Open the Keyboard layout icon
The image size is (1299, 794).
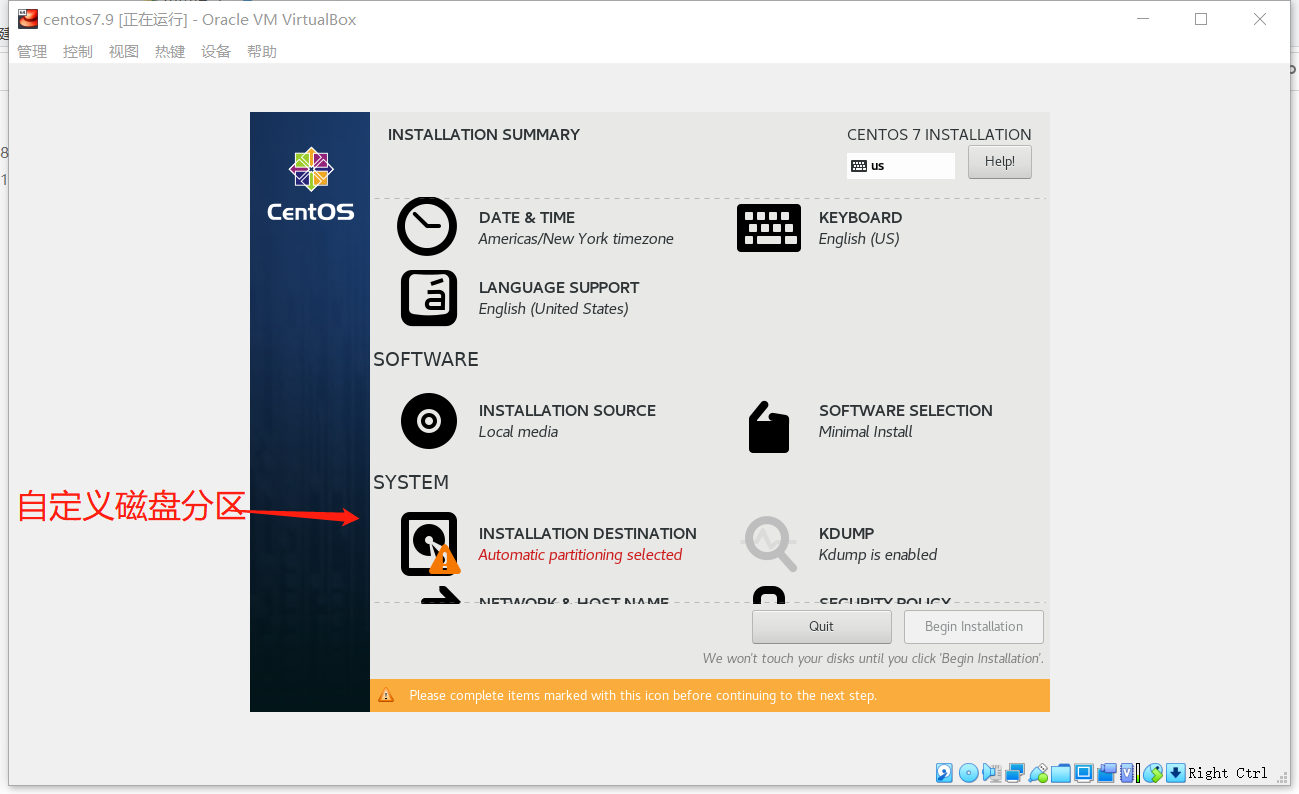(769, 228)
